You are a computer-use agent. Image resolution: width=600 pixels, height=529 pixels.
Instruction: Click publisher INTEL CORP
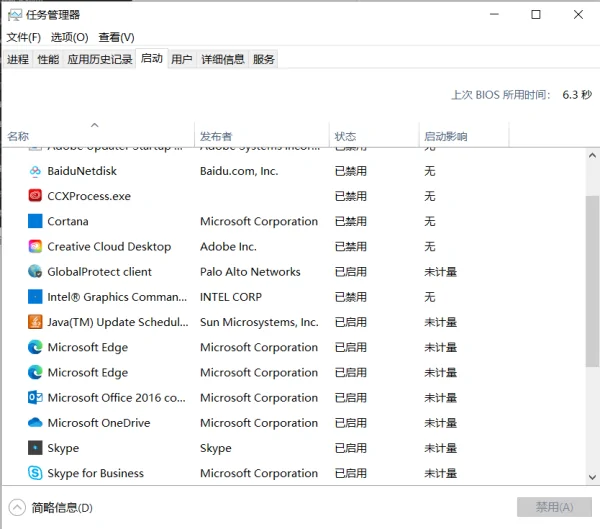231,297
